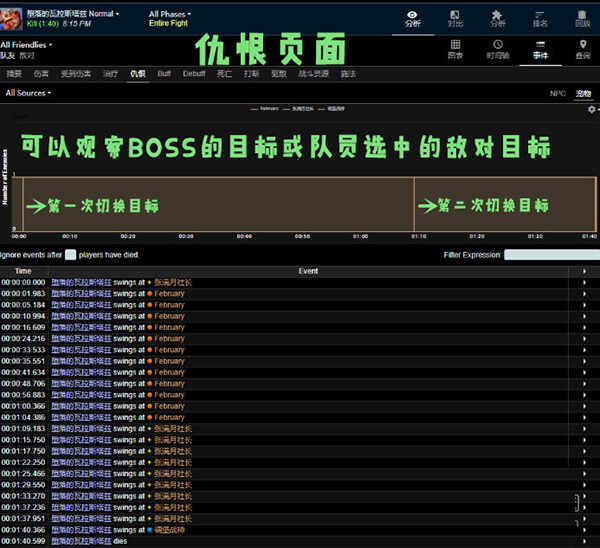
Task: Open the 摘要 summary tab
Action: pos(14,74)
